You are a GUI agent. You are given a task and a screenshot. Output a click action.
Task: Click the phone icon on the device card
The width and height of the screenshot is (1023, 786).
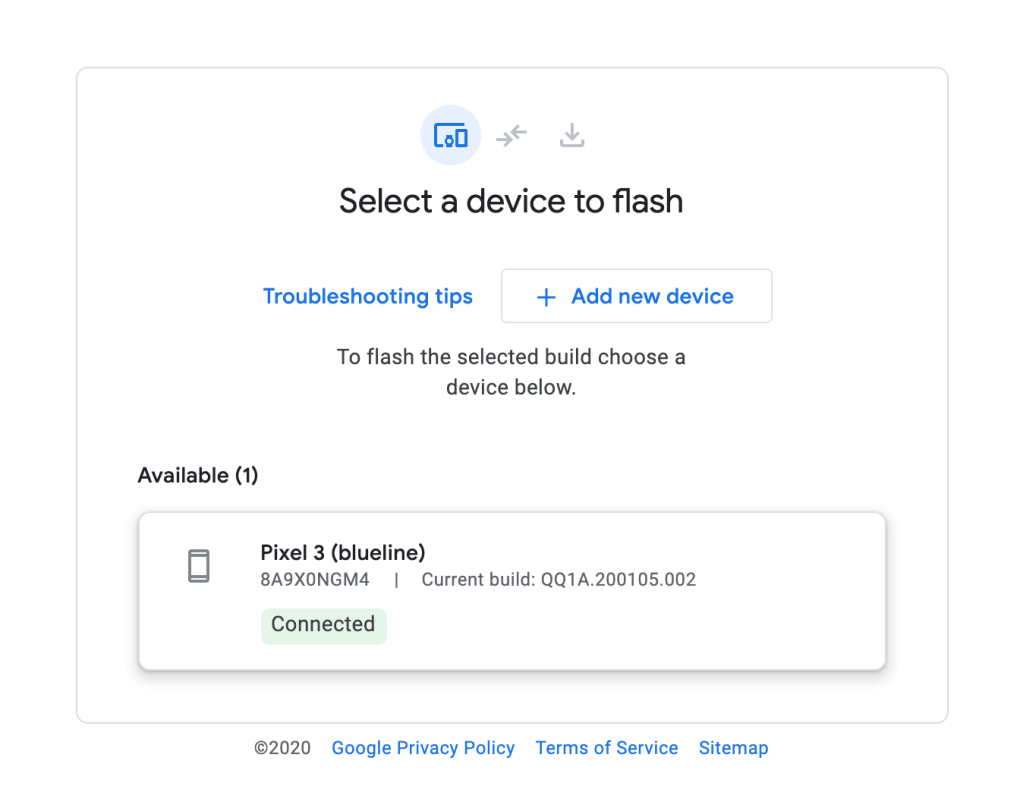[x=199, y=566]
